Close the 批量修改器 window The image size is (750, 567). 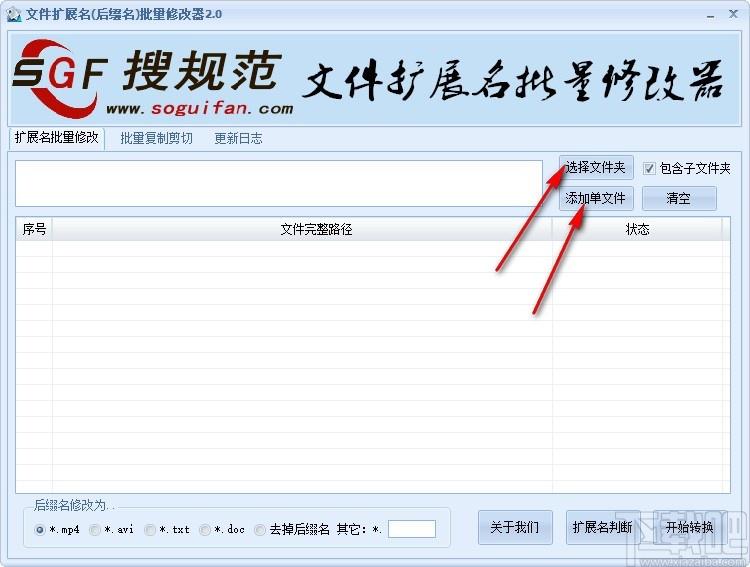[x=733, y=14]
